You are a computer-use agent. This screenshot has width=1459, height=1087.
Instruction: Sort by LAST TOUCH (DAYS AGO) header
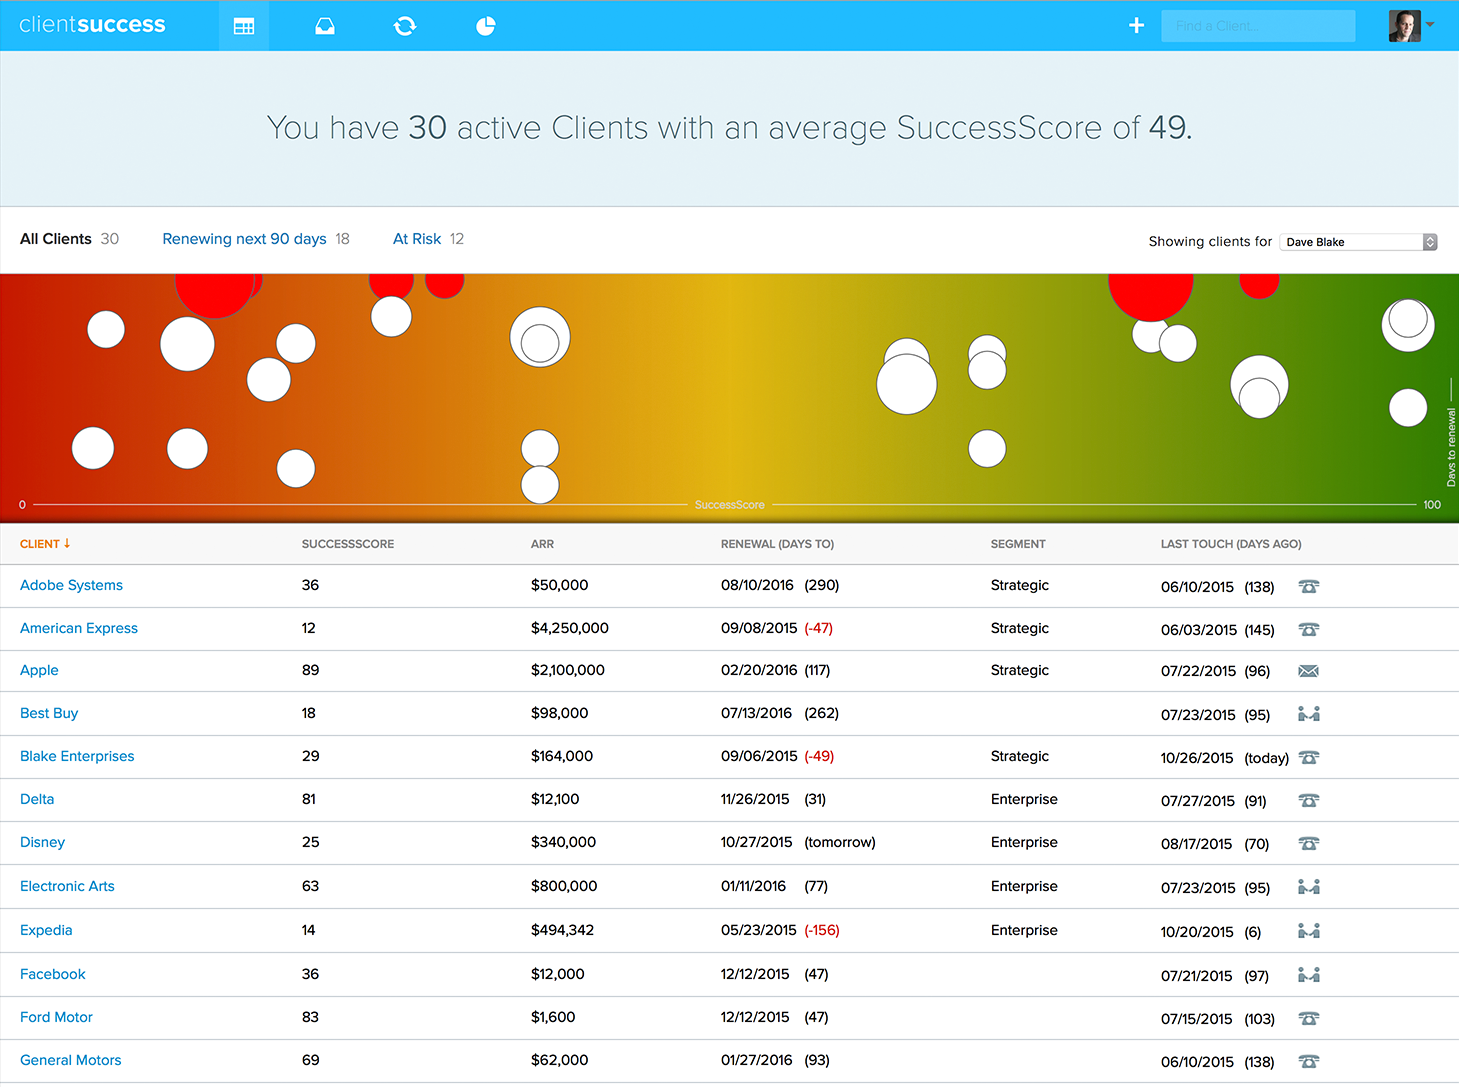(1231, 544)
